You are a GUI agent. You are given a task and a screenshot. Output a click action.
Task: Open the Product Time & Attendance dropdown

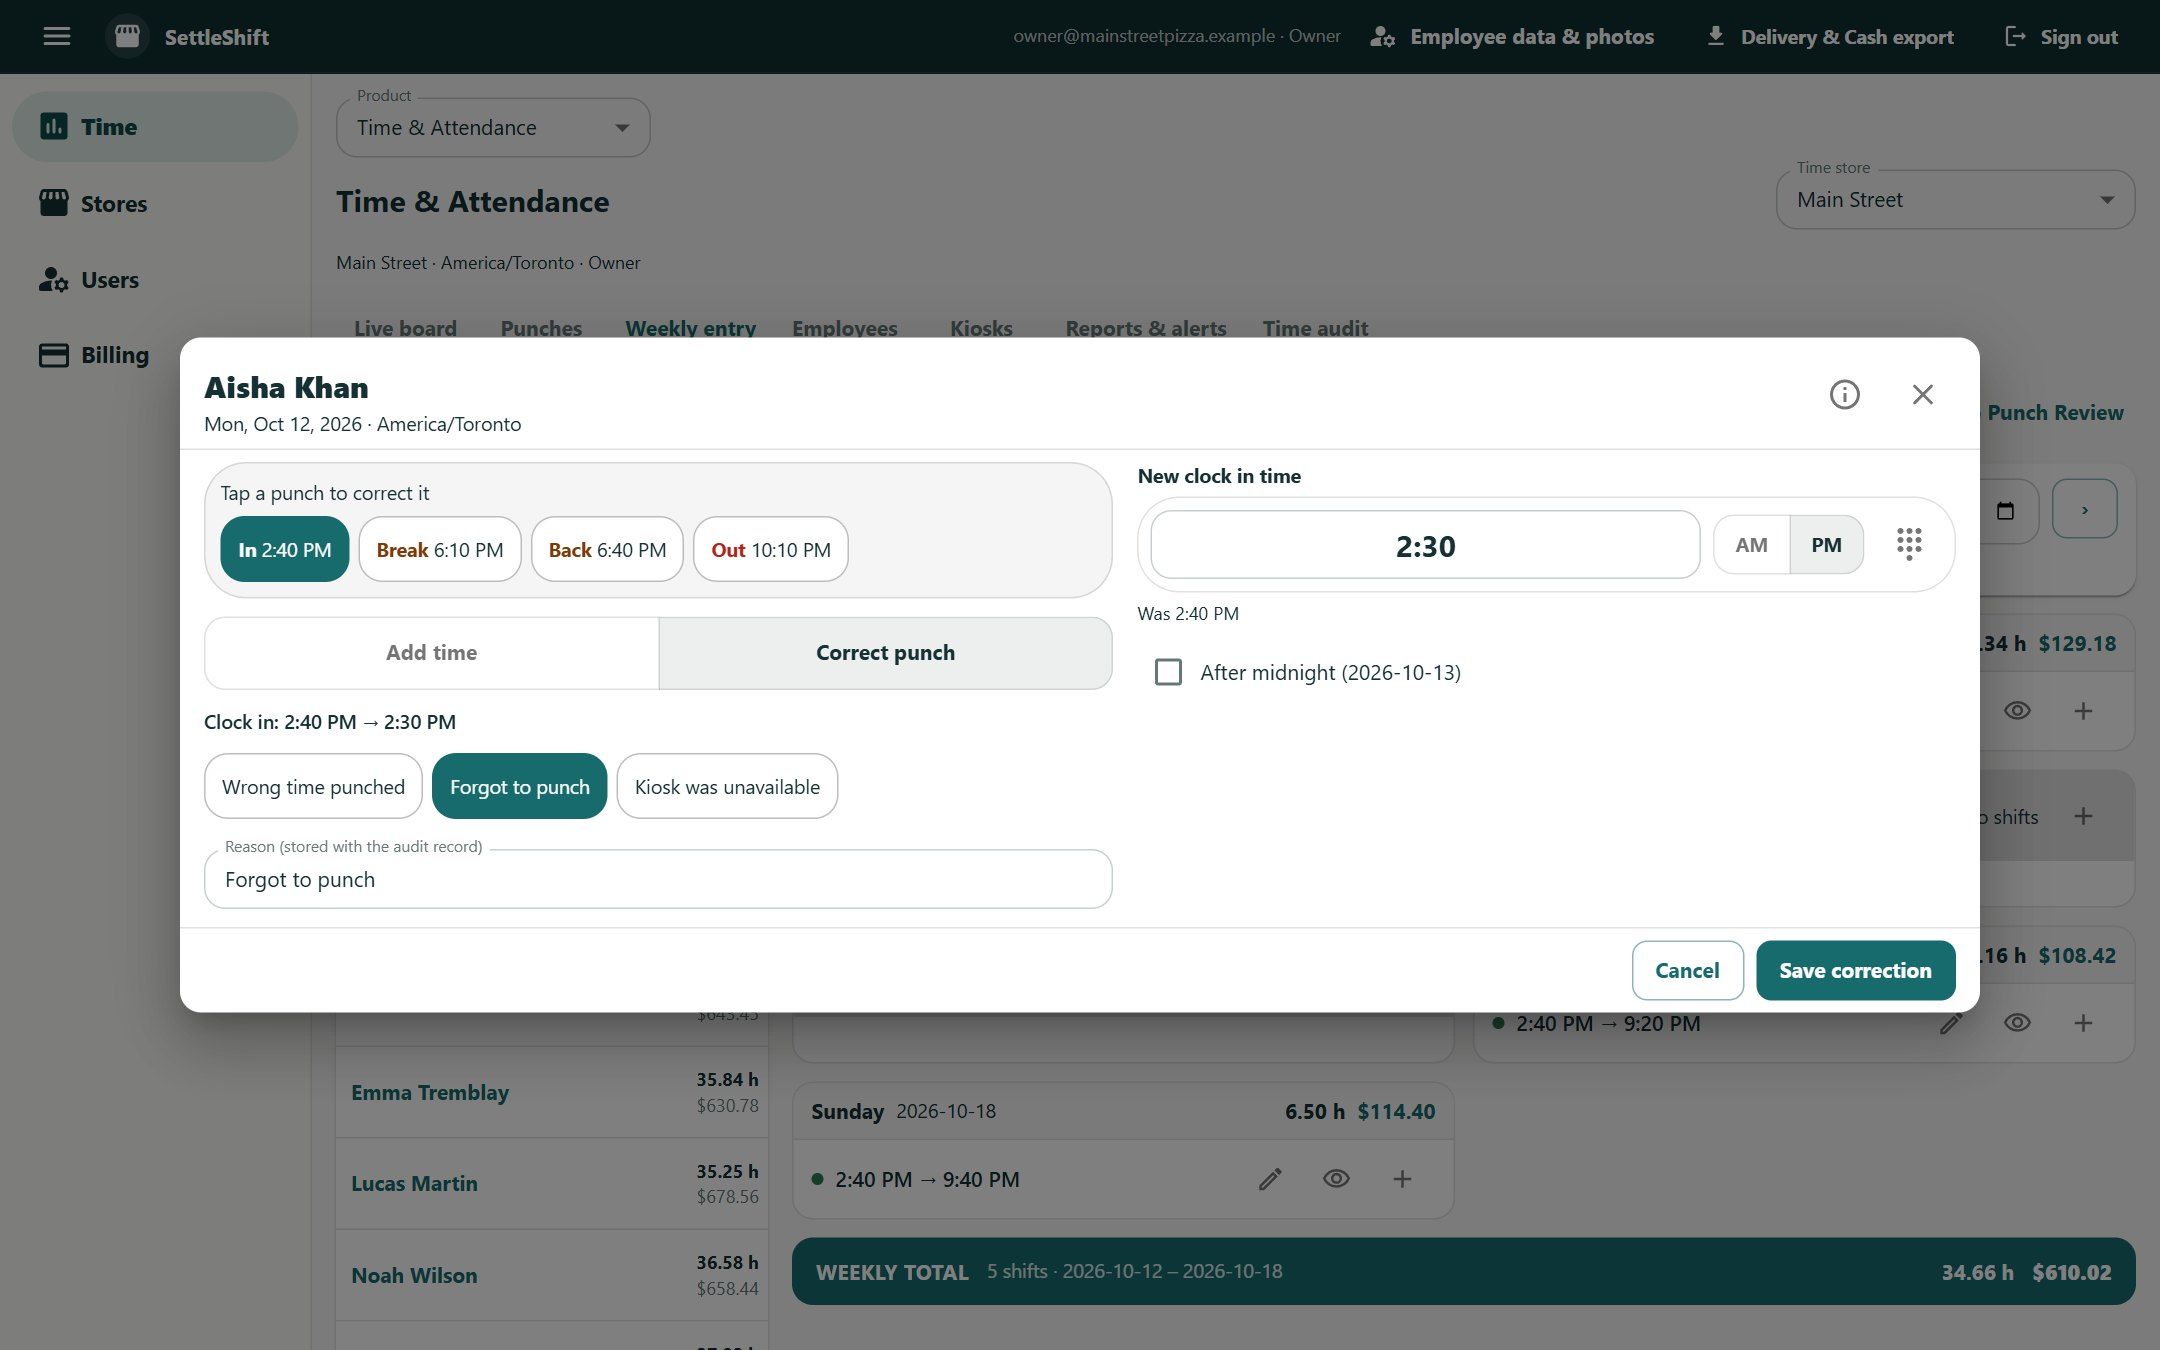(x=493, y=128)
